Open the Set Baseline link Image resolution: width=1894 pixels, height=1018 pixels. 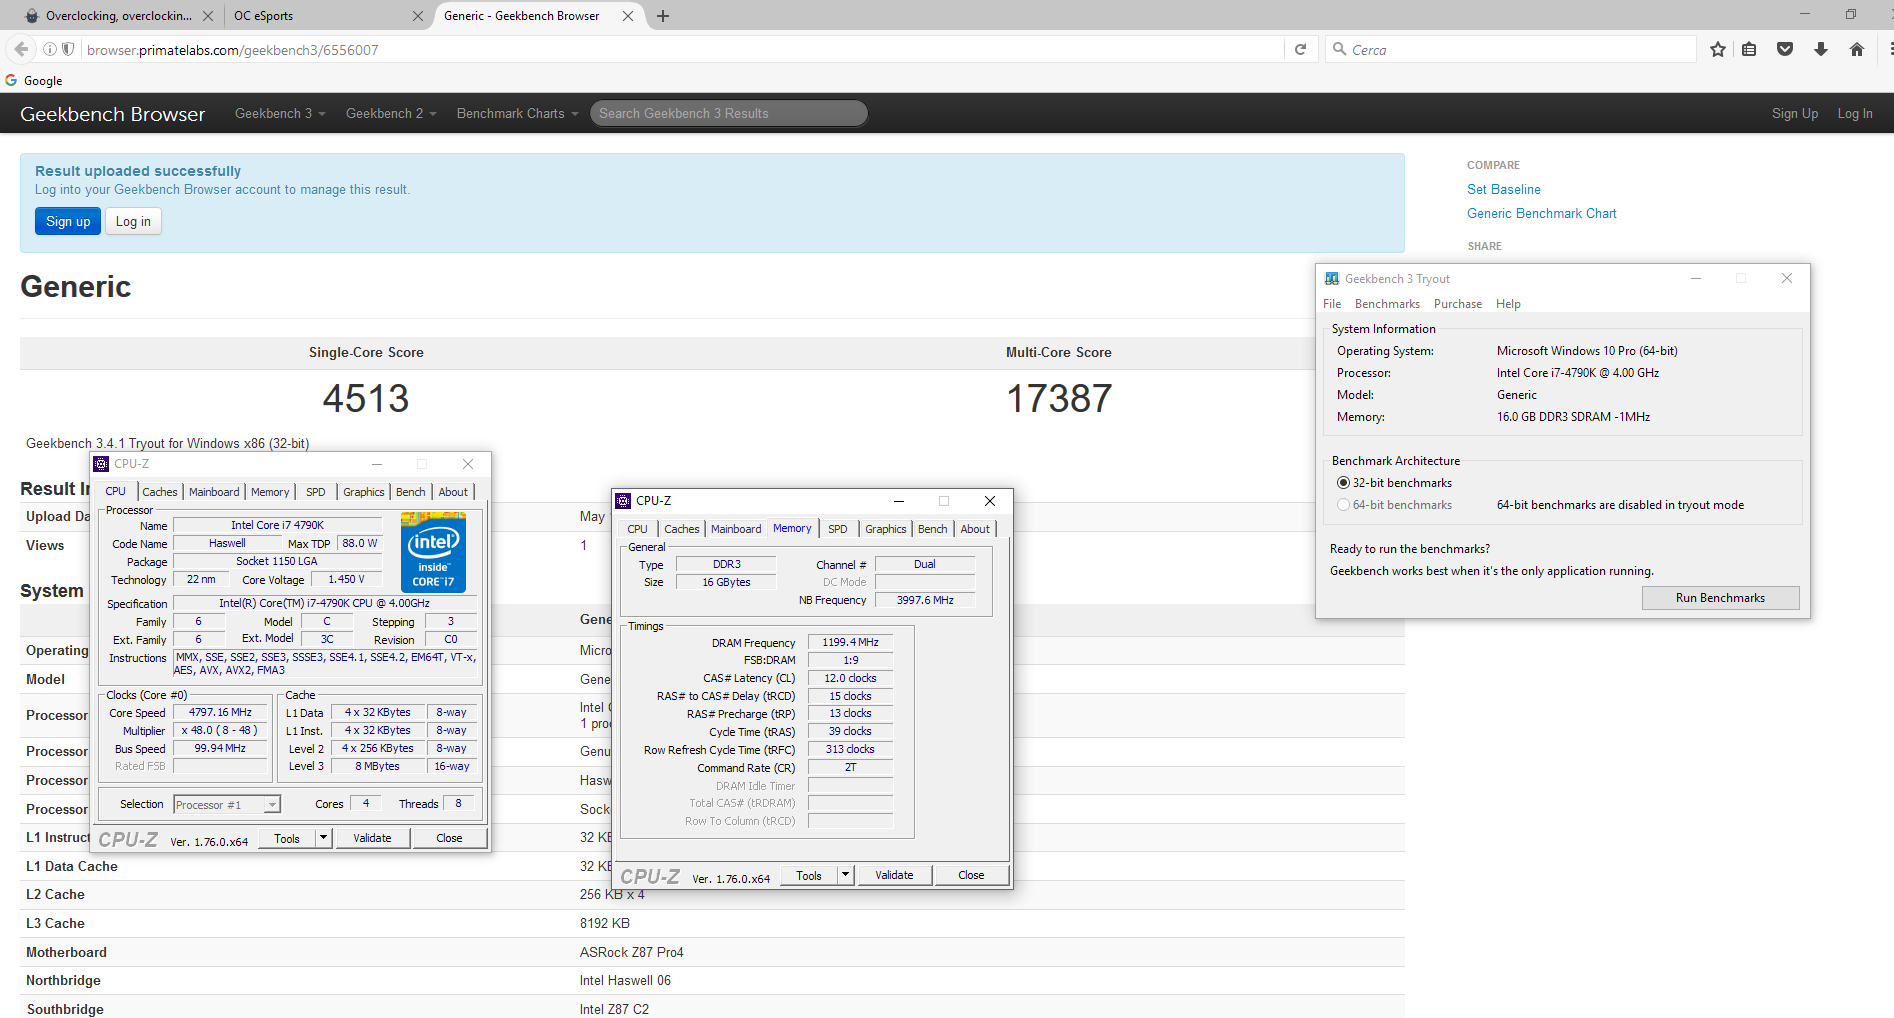1503,189
